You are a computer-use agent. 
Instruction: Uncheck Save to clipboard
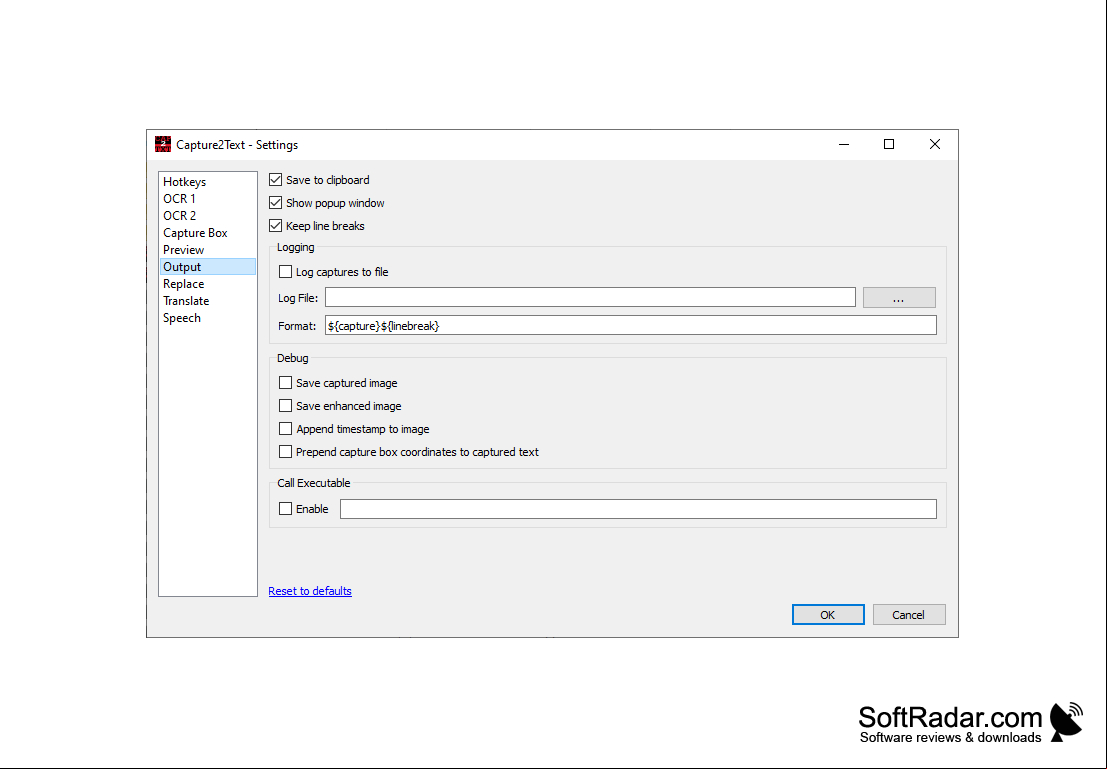(275, 180)
